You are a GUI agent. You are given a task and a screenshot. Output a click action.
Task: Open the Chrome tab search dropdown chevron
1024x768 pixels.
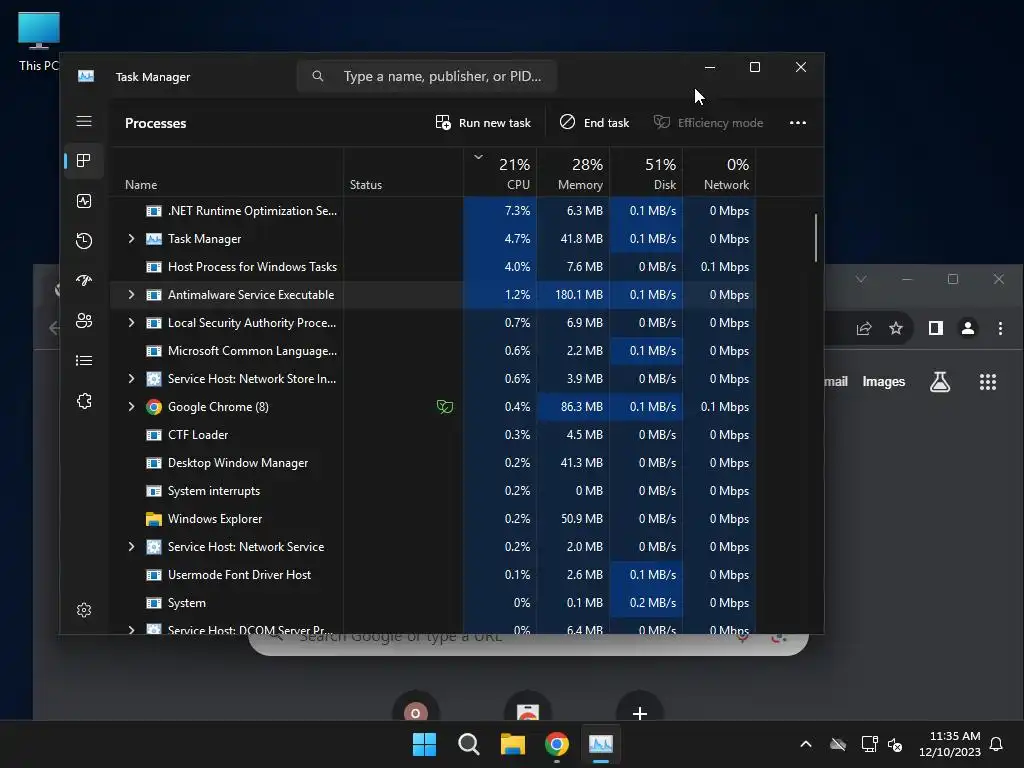point(861,280)
